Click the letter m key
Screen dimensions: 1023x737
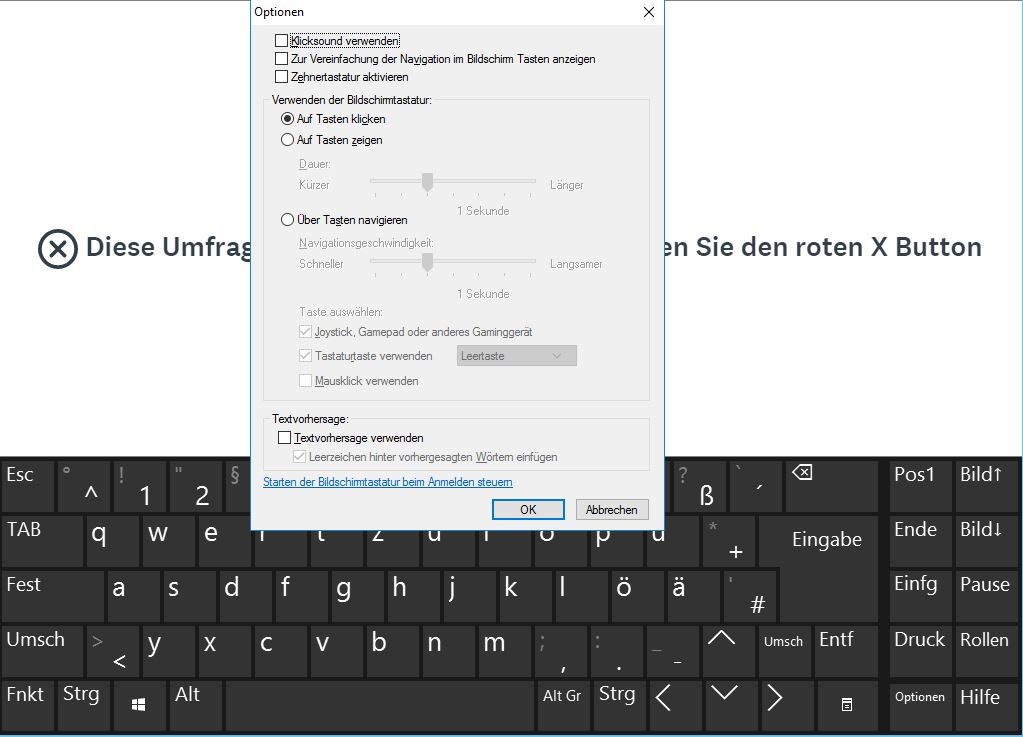click(506, 650)
